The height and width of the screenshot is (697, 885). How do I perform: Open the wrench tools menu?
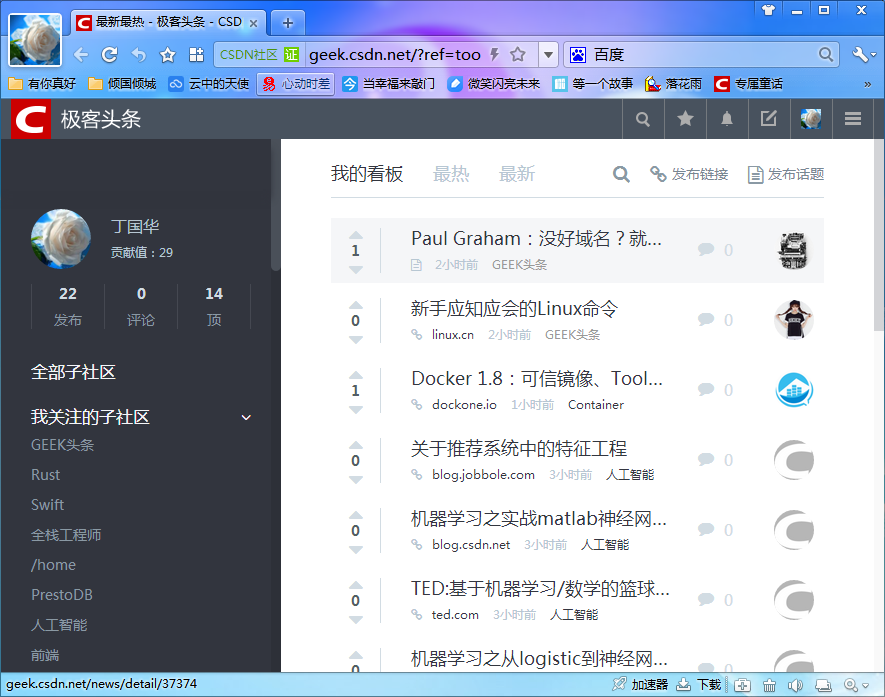point(864,55)
